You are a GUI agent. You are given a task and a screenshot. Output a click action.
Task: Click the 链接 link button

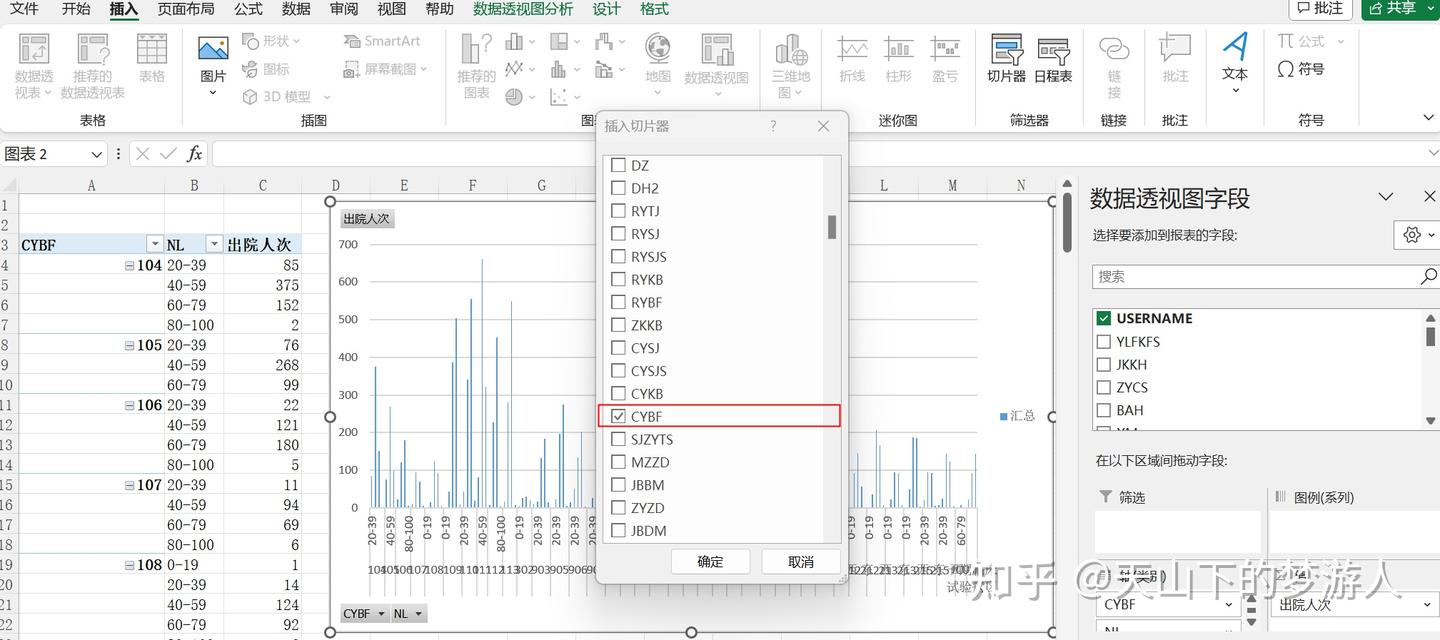point(1114,66)
